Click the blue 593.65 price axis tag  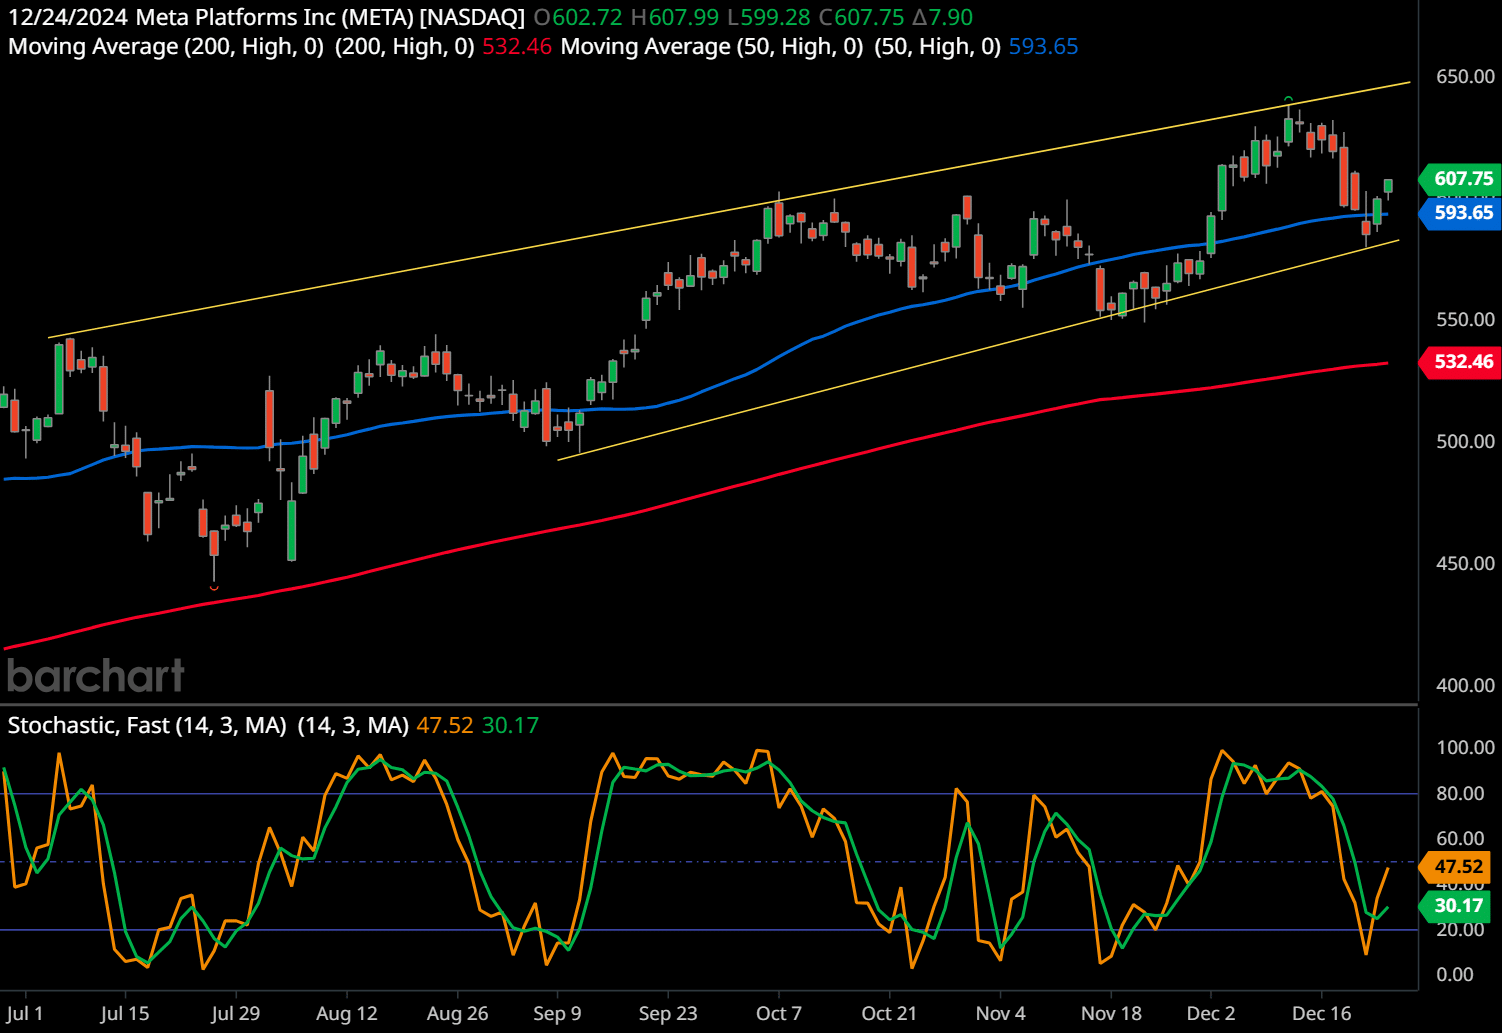[x=1461, y=213]
